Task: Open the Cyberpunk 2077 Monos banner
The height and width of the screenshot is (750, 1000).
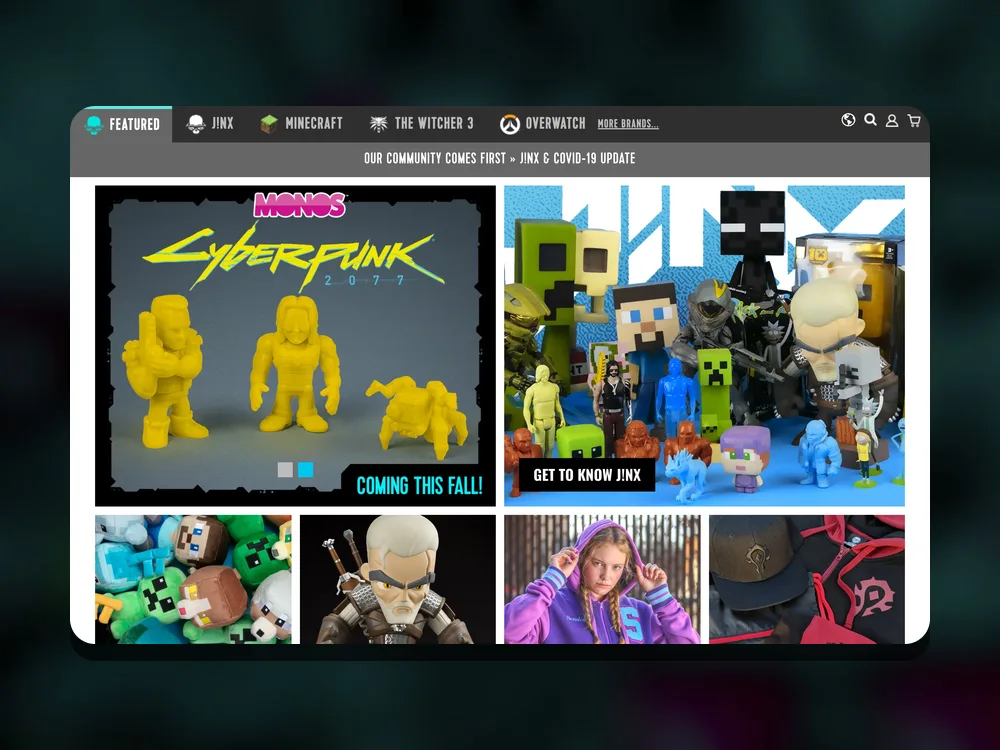Action: (295, 346)
